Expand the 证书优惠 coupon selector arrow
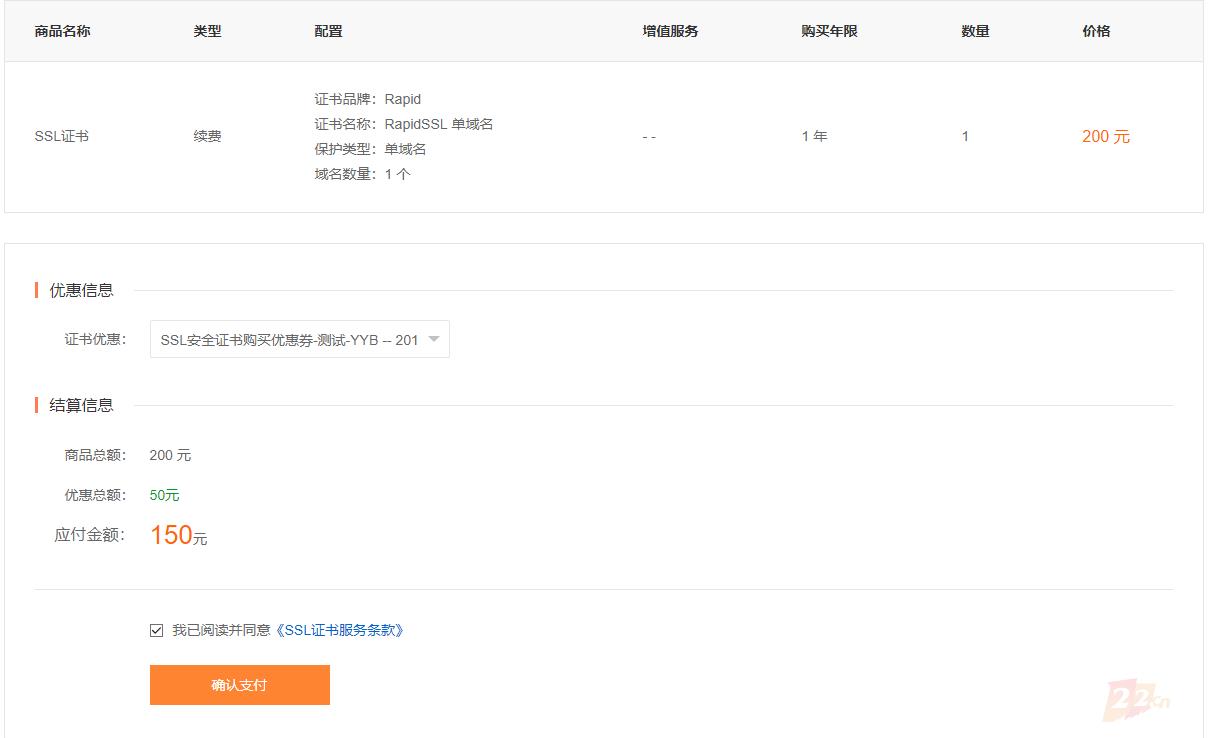Image resolution: width=1212 pixels, height=738 pixels. (x=434, y=339)
